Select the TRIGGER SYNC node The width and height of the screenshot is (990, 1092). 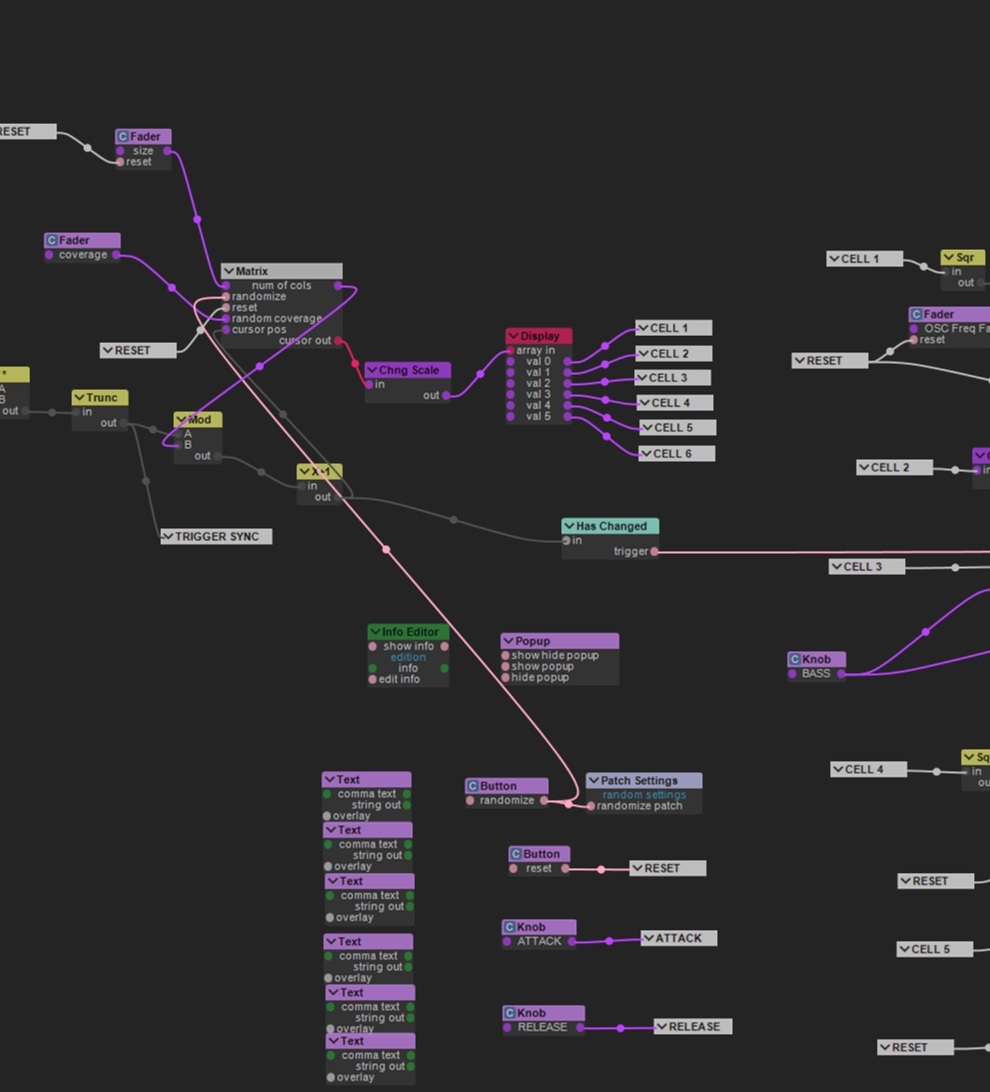click(x=216, y=537)
